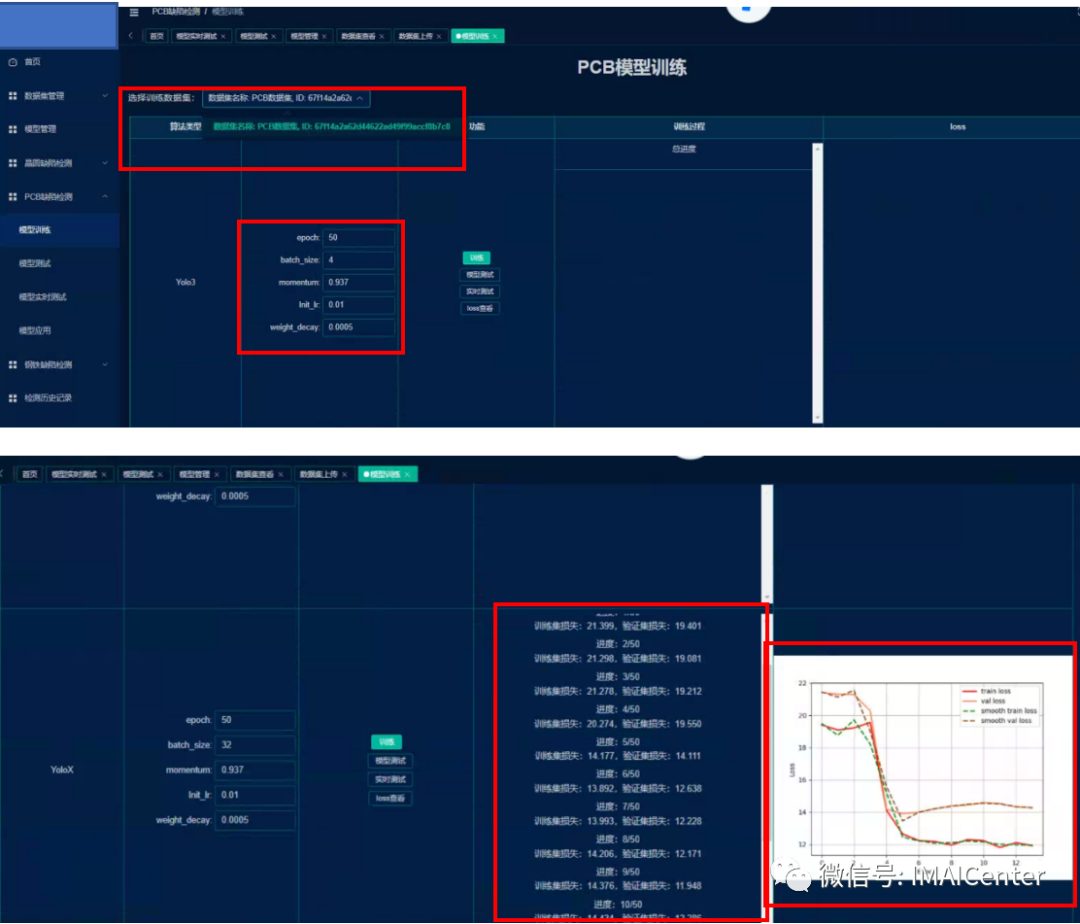Click the Yolo3 weight_decay input field

(x=359, y=327)
